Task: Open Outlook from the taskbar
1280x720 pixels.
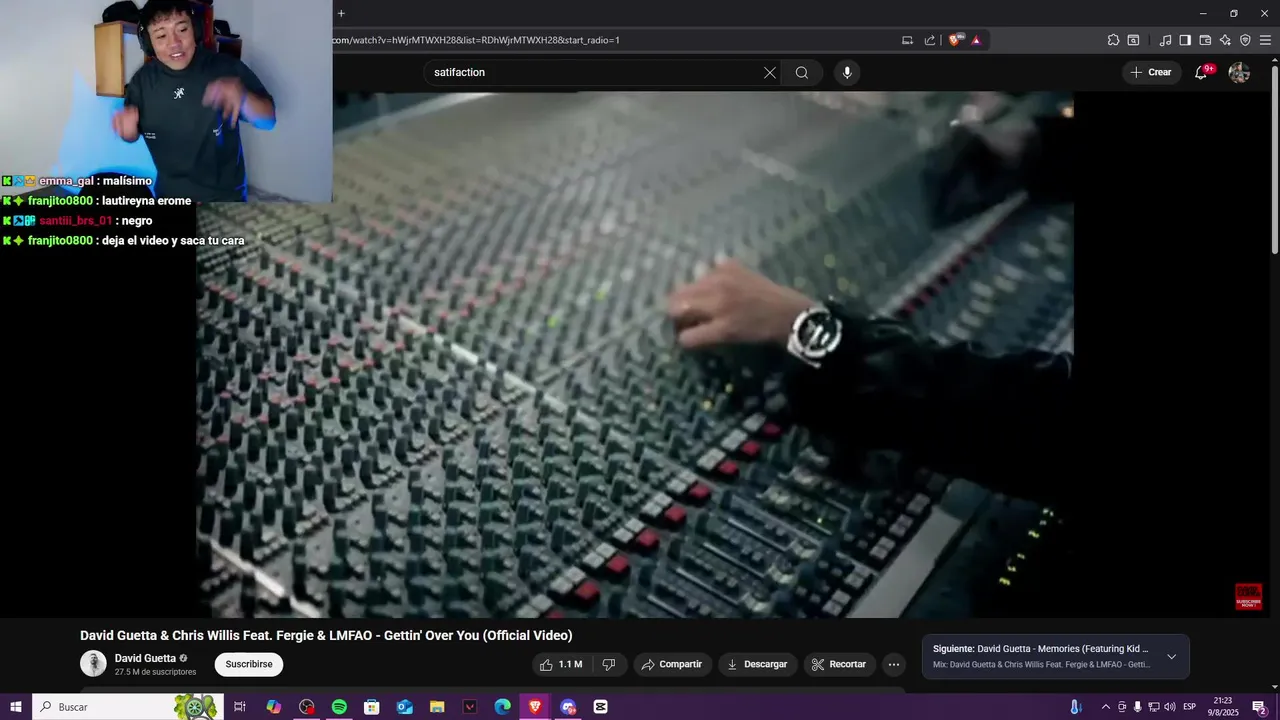Action: (404, 706)
